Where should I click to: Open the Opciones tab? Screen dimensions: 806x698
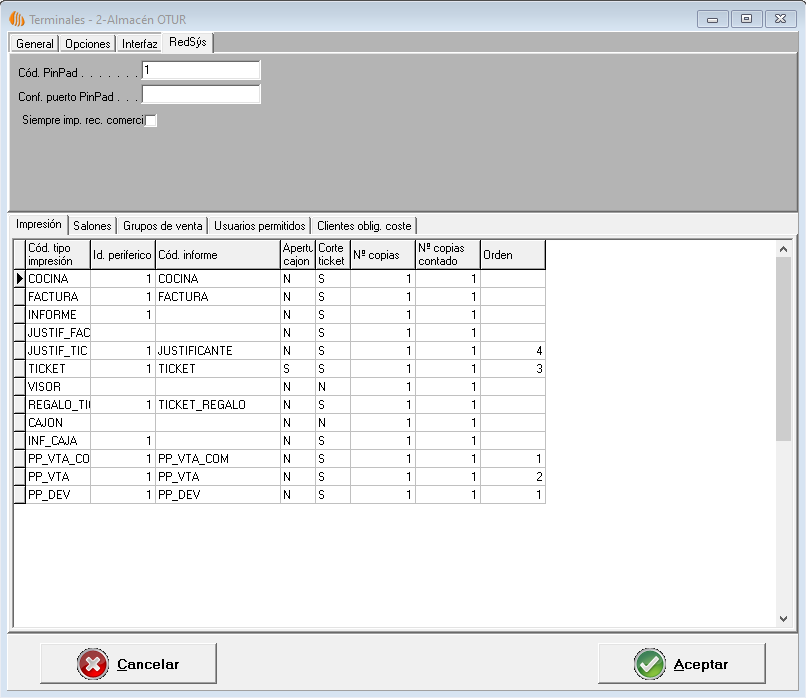click(x=88, y=44)
